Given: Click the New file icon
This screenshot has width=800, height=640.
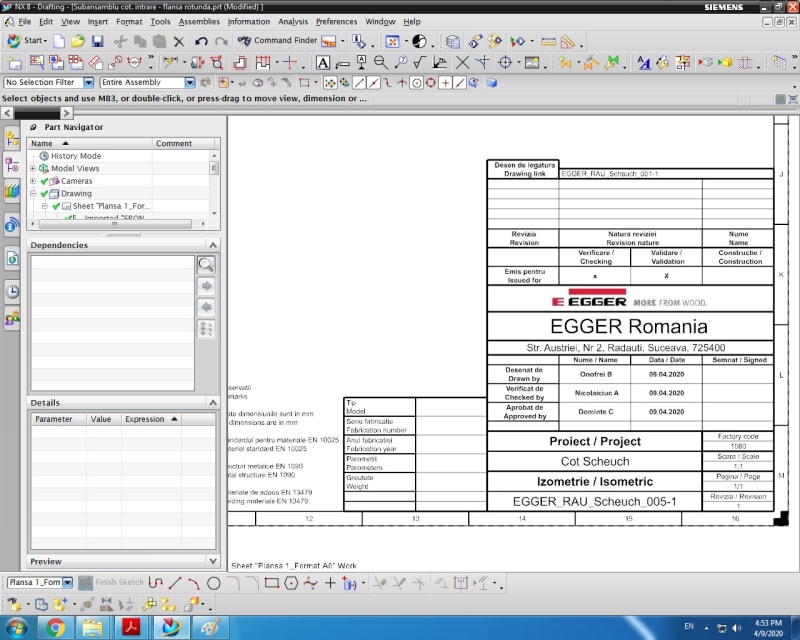Looking at the screenshot, I should (x=59, y=41).
